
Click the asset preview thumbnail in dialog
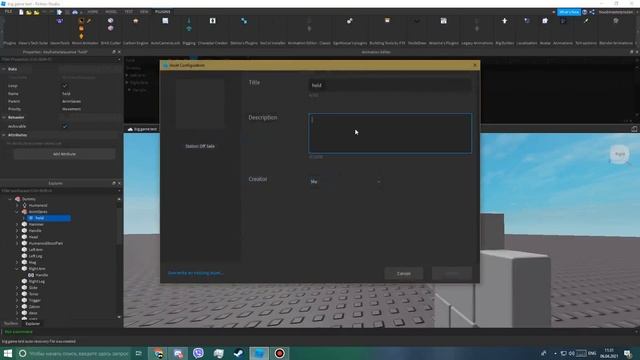200,104
